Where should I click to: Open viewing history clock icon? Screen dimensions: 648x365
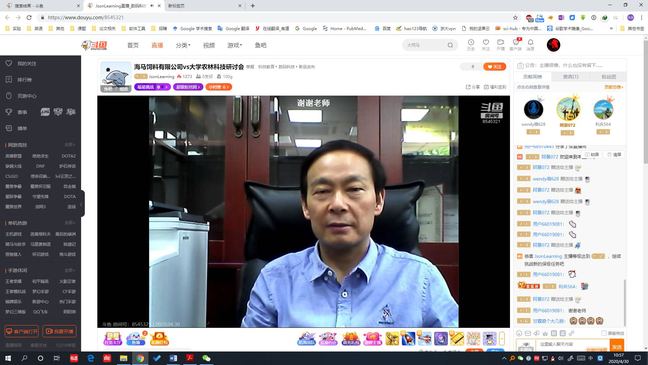tap(471, 42)
